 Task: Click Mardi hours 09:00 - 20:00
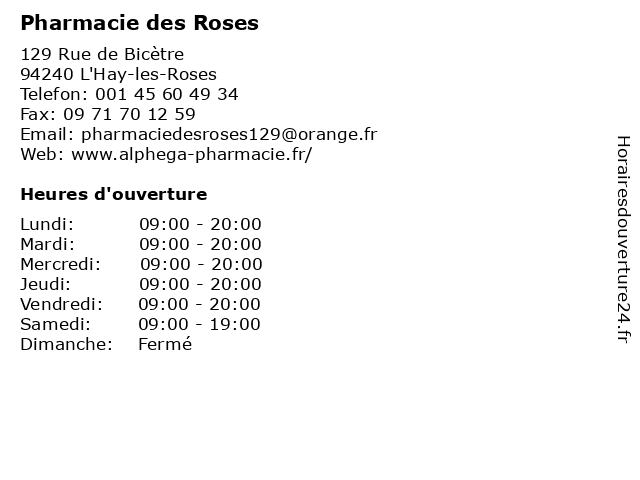coord(200,244)
